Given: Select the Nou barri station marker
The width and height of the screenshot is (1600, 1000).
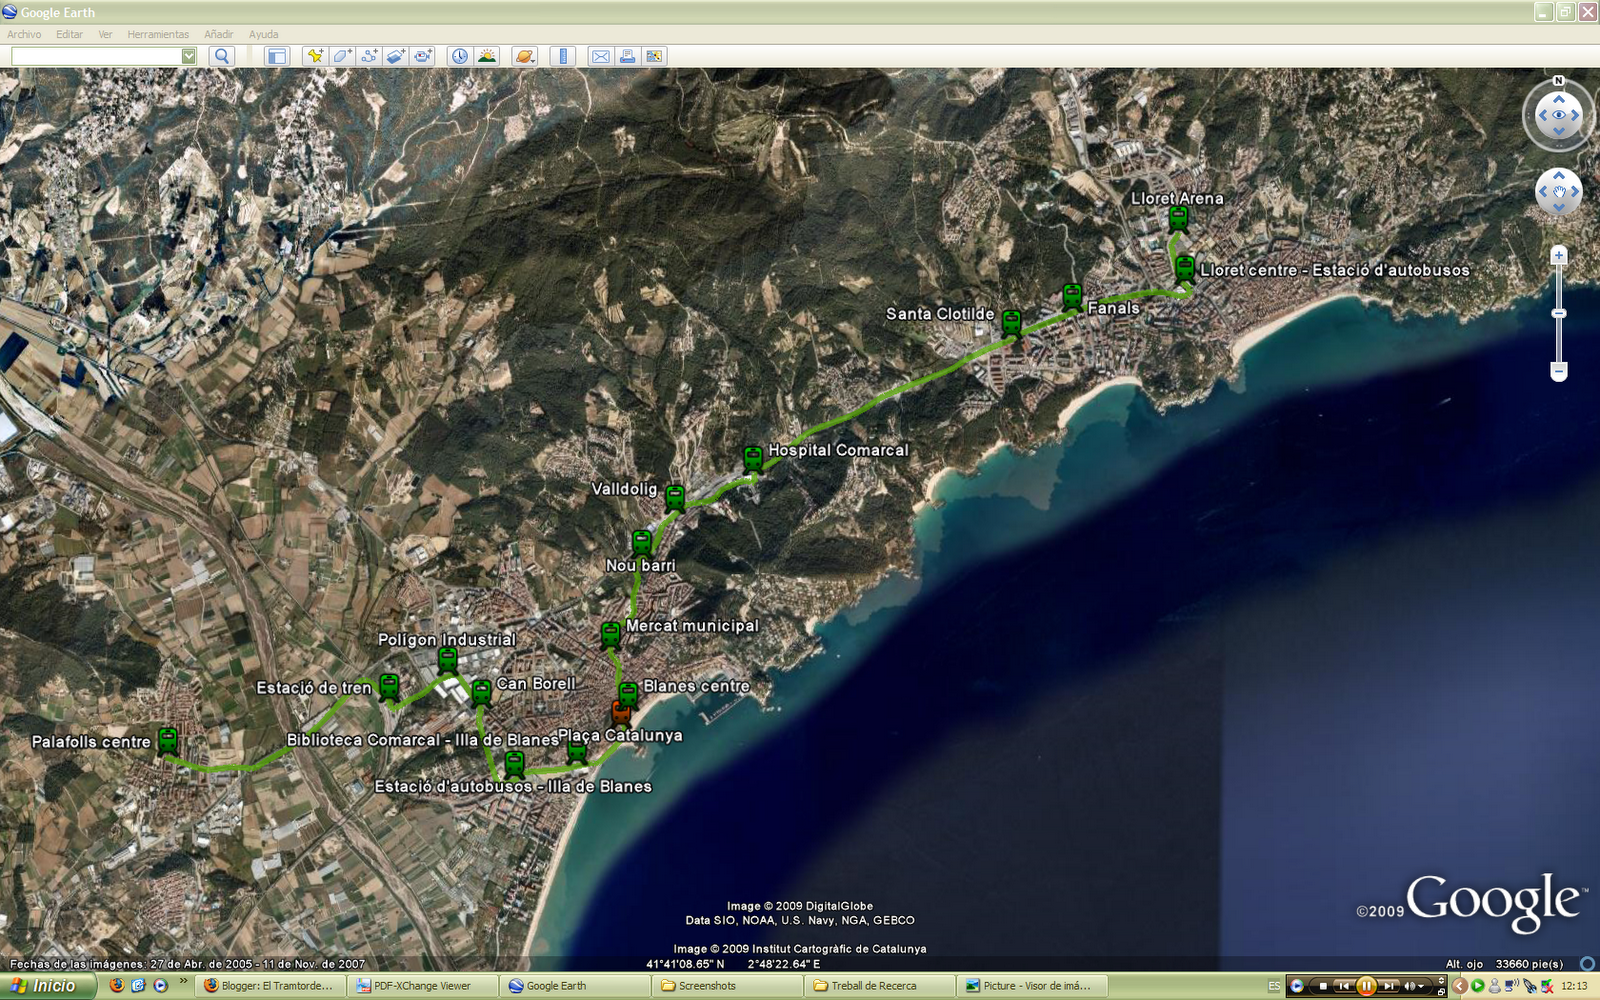Looking at the screenshot, I should point(642,543).
